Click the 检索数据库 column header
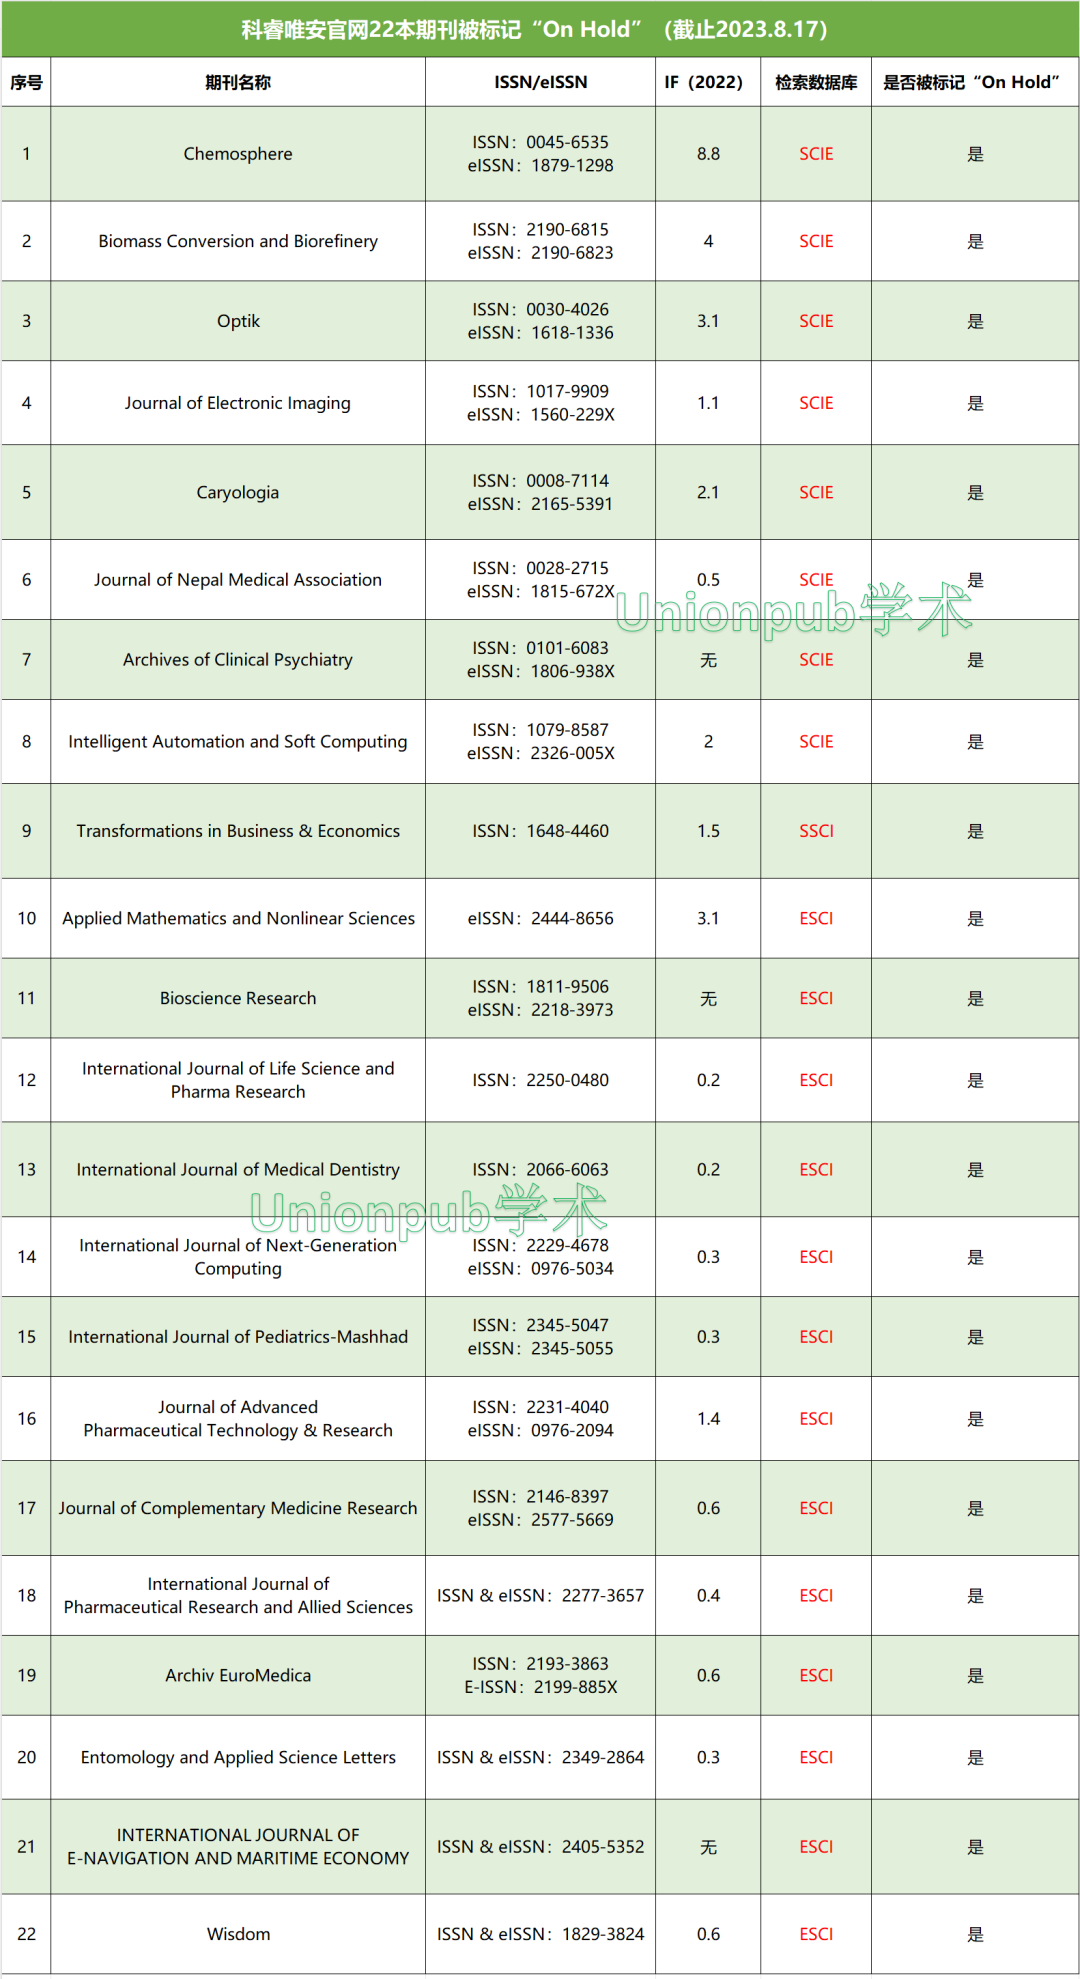The height and width of the screenshot is (1979, 1080). click(x=816, y=82)
